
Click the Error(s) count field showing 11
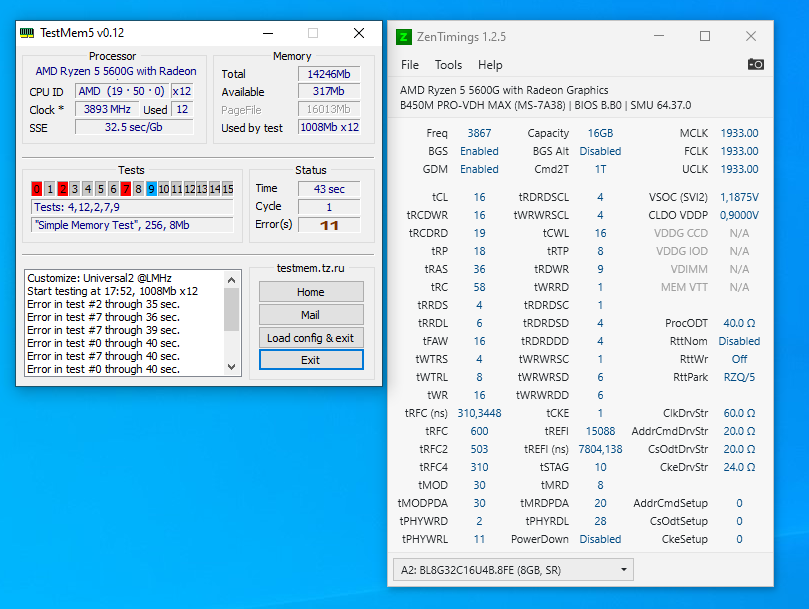coord(329,225)
